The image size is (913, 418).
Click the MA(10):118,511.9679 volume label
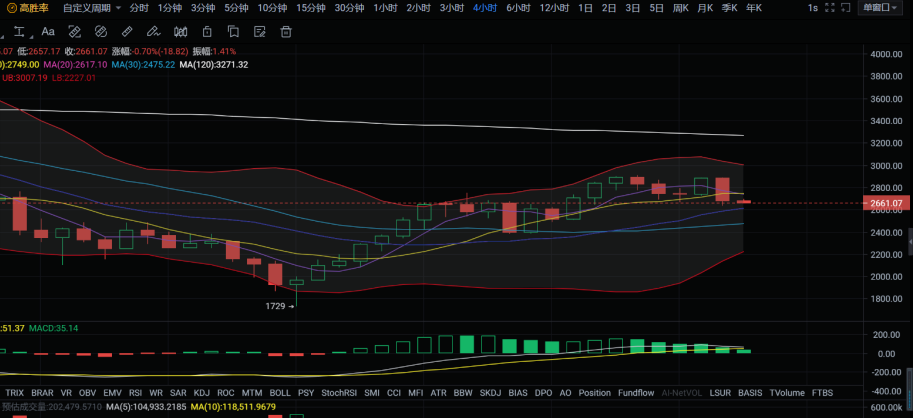tap(233, 406)
